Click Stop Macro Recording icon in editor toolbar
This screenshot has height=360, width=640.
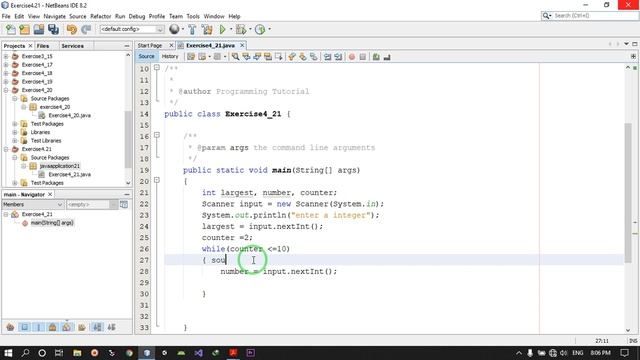pos(362,57)
